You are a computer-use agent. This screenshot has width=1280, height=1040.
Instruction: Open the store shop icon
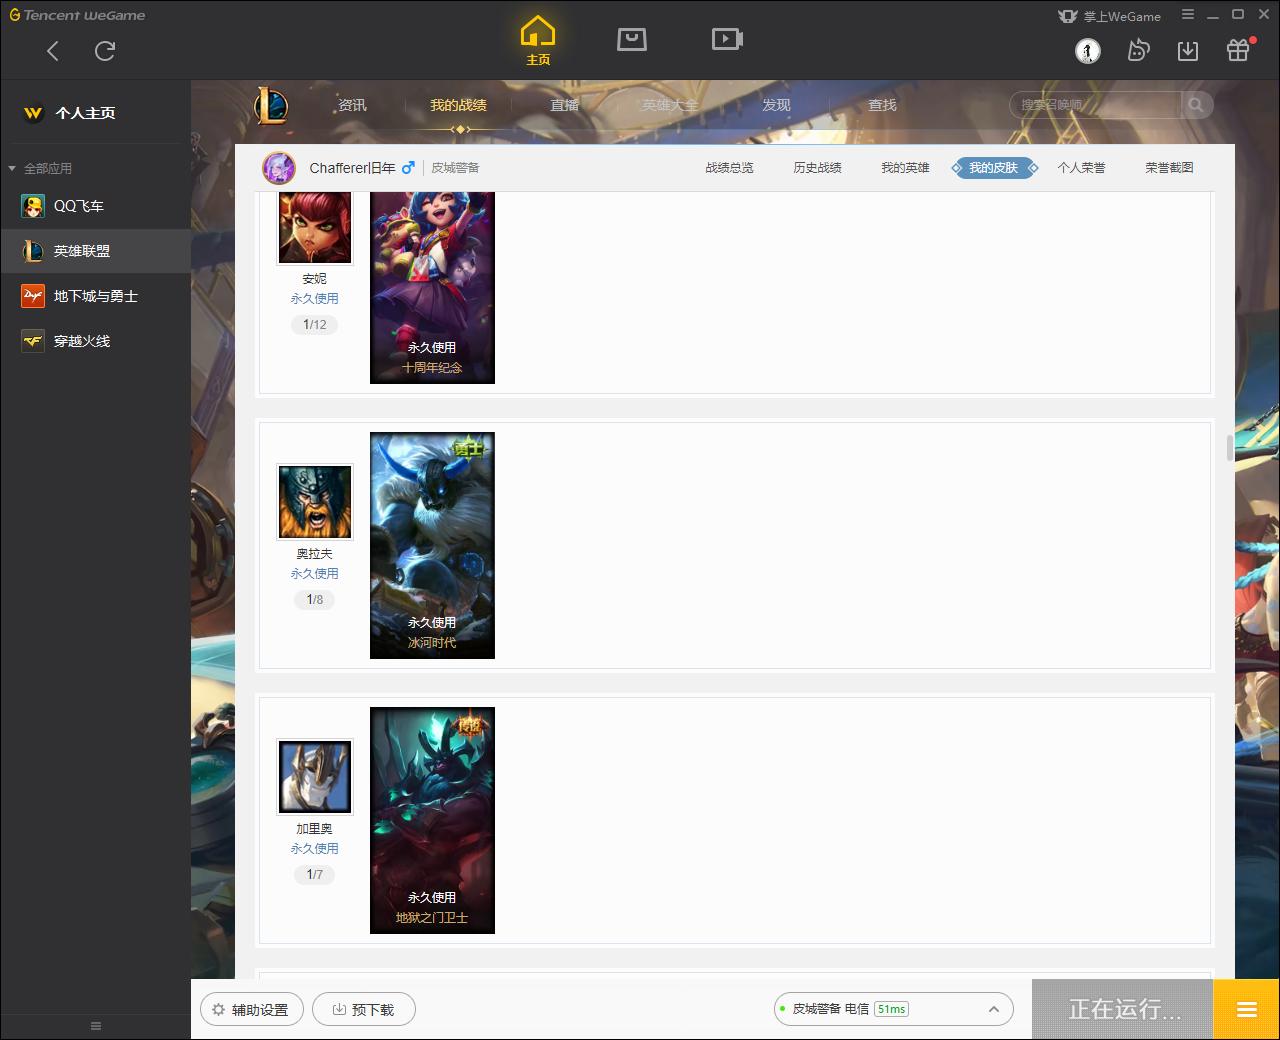pyautogui.click(x=632, y=39)
